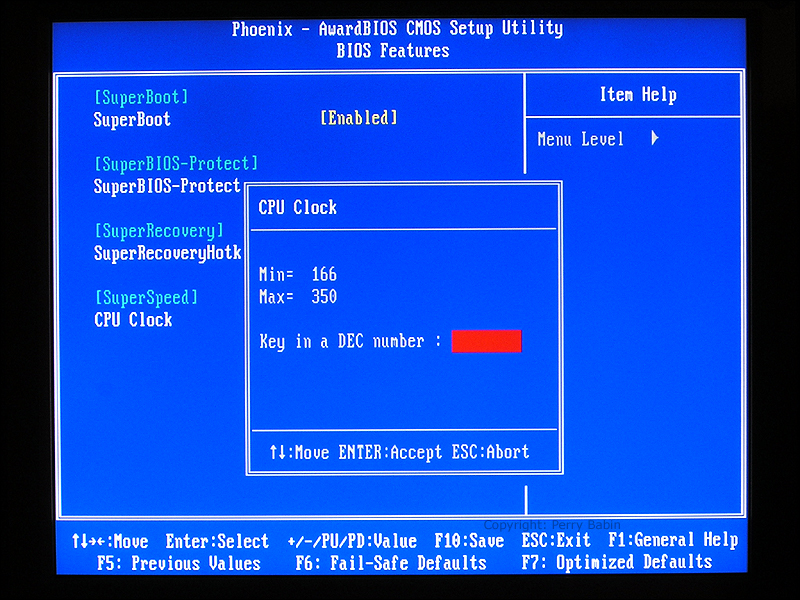Click the "F7: Optimized Defaults" shortcut hint
Viewport: 800px width, 600px height.
(x=617, y=562)
